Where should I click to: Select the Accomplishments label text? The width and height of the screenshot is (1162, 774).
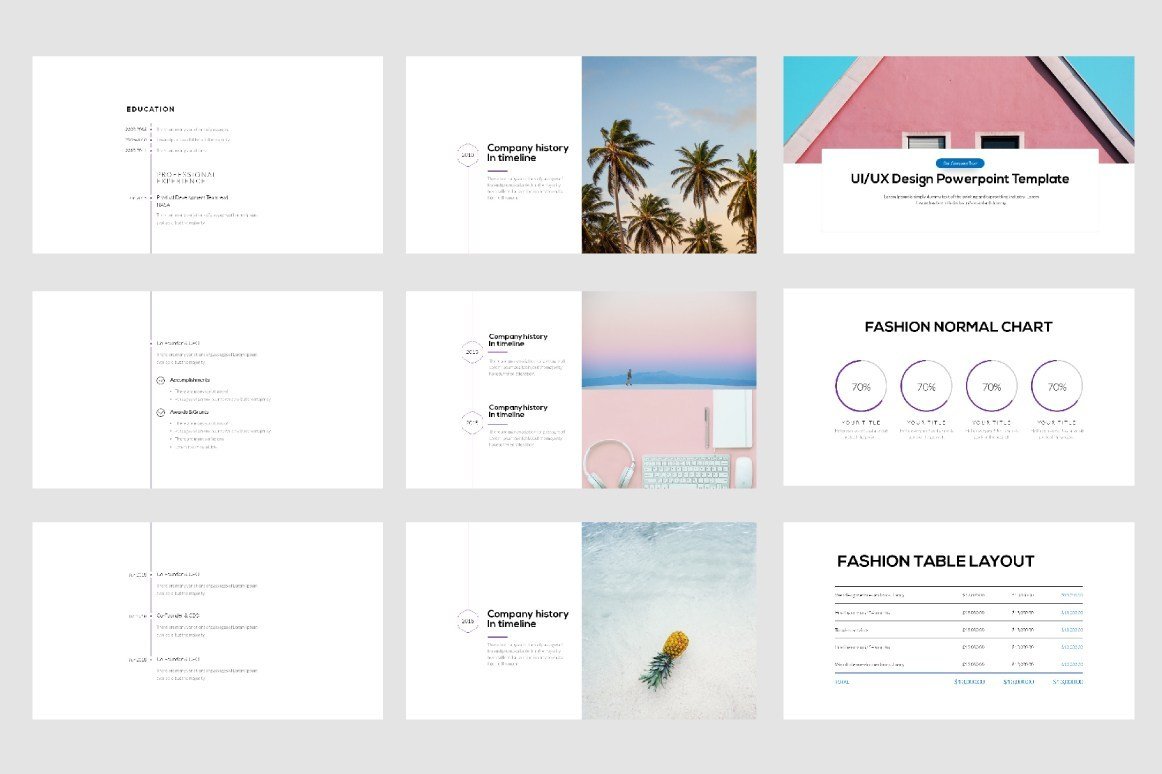190,380
